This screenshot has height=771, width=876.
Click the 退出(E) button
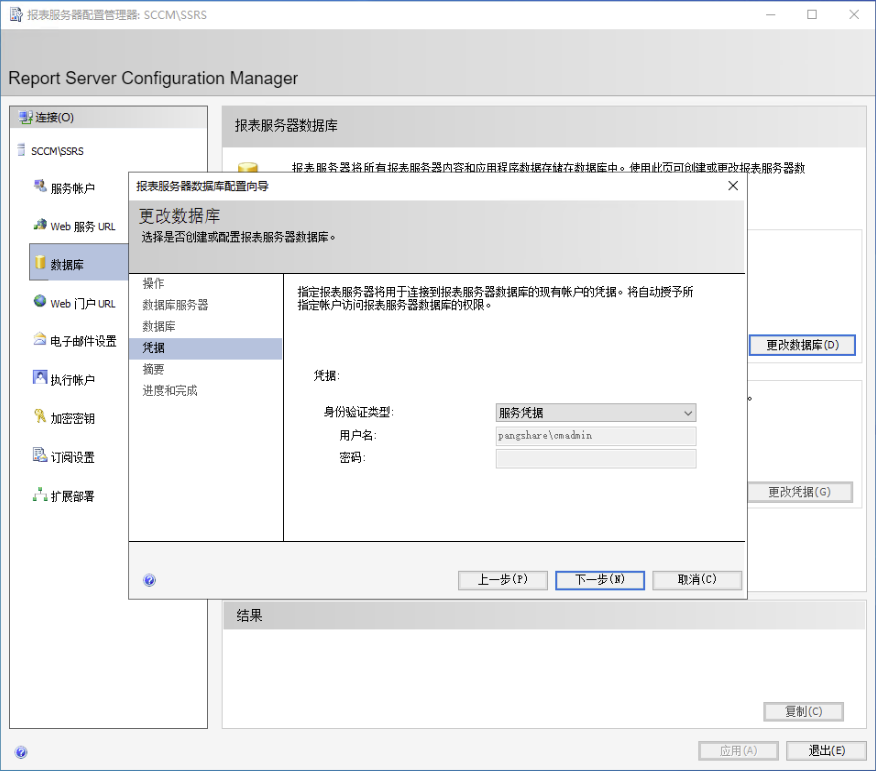pos(826,750)
